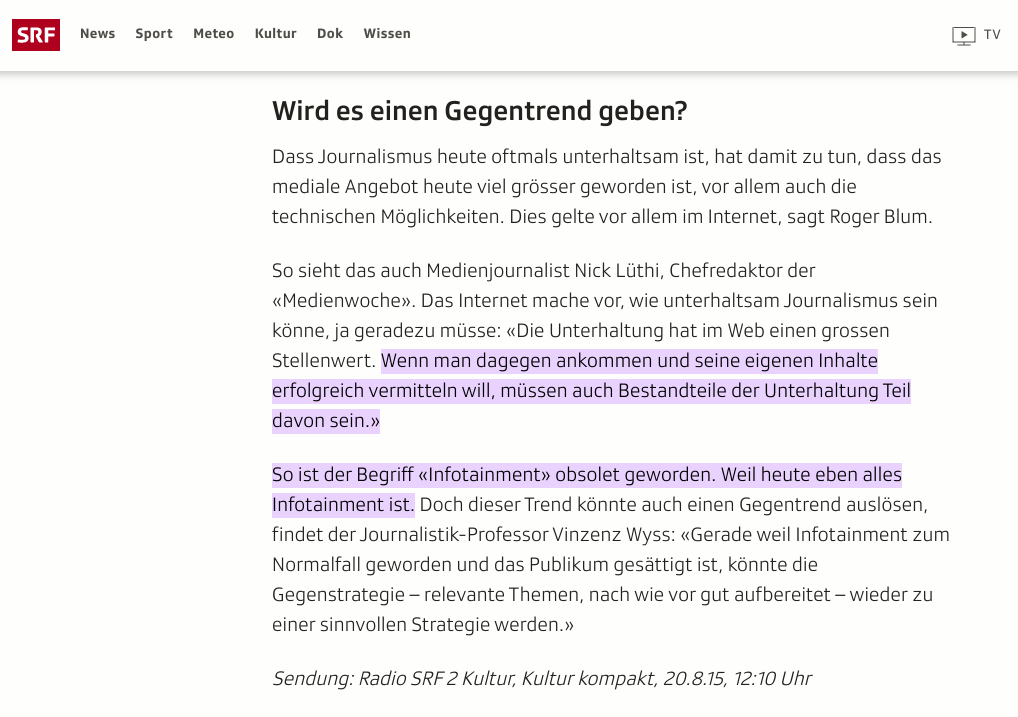Select Kultur in the top navigation
This screenshot has height=717, width=1018.
(x=275, y=34)
